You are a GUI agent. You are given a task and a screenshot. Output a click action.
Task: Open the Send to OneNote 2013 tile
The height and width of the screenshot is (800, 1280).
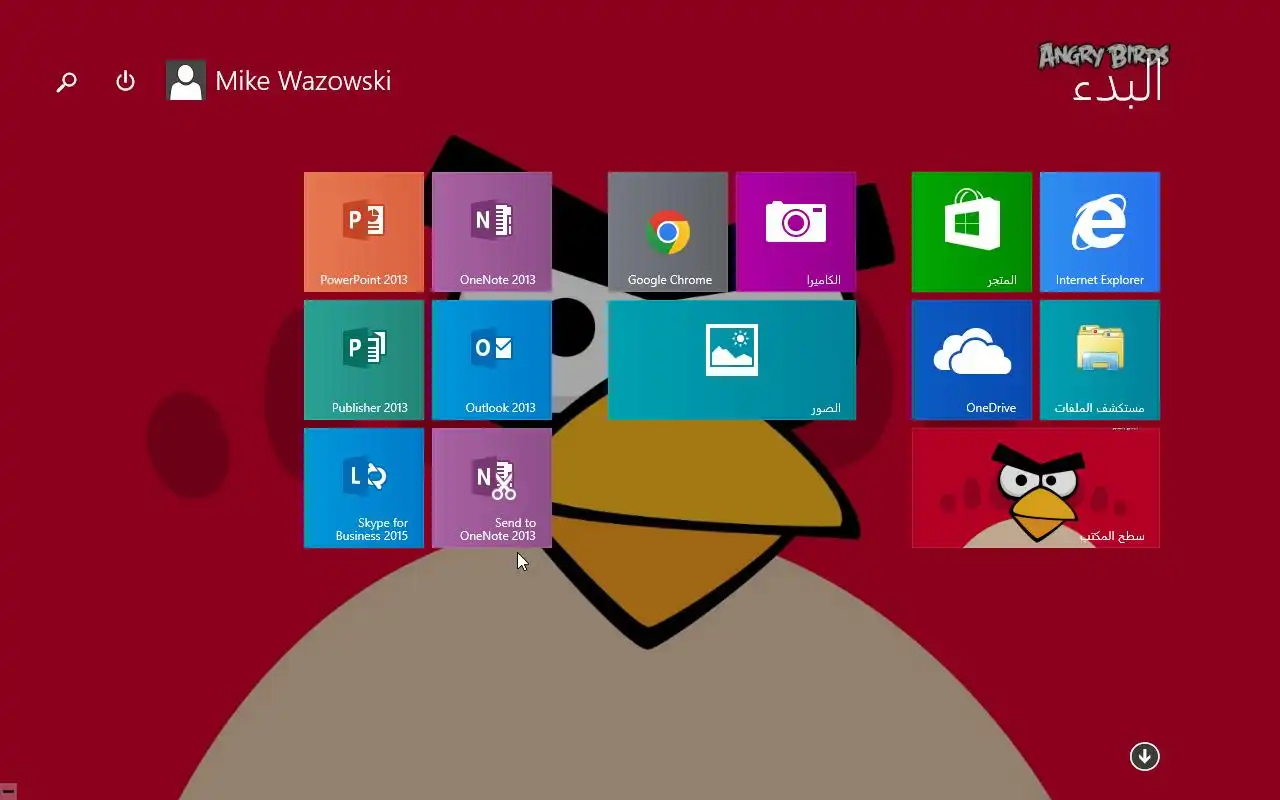(x=492, y=488)
